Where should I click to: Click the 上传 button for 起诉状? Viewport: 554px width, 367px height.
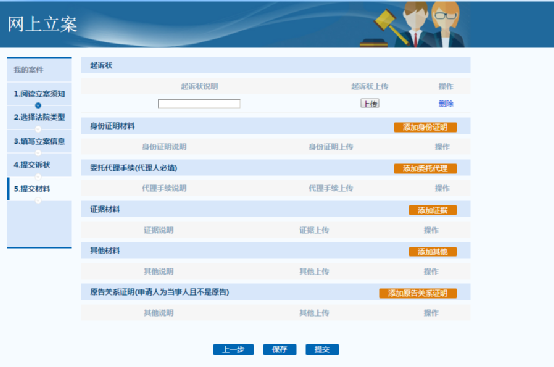click(x=370, y=103)
